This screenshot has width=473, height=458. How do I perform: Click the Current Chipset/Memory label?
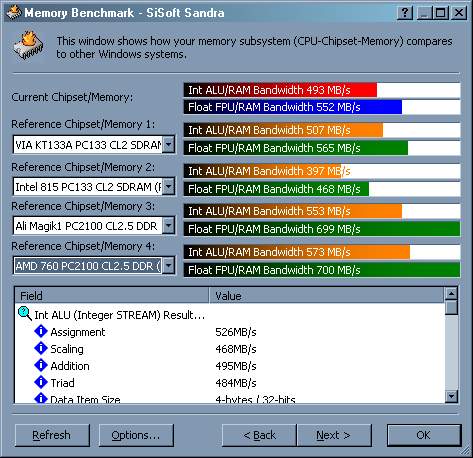coord(72,97)
